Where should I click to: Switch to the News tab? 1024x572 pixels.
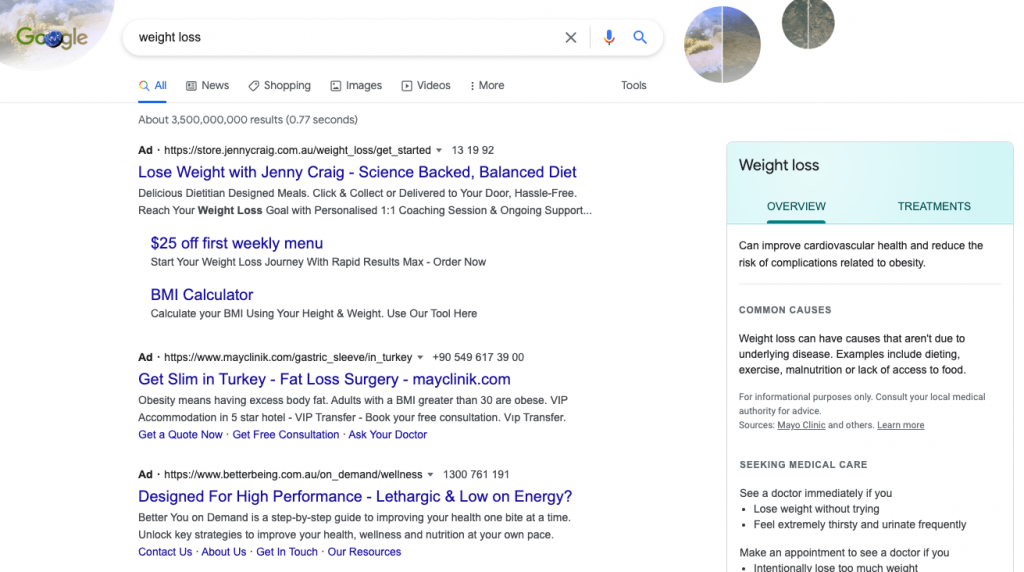pos(207,86)
